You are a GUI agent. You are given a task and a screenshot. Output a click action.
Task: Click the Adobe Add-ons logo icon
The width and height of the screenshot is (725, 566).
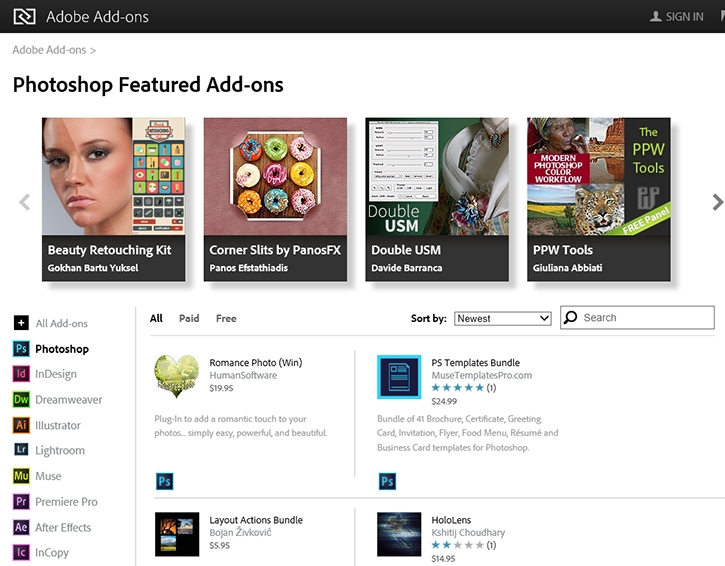(x=24, y=16)
